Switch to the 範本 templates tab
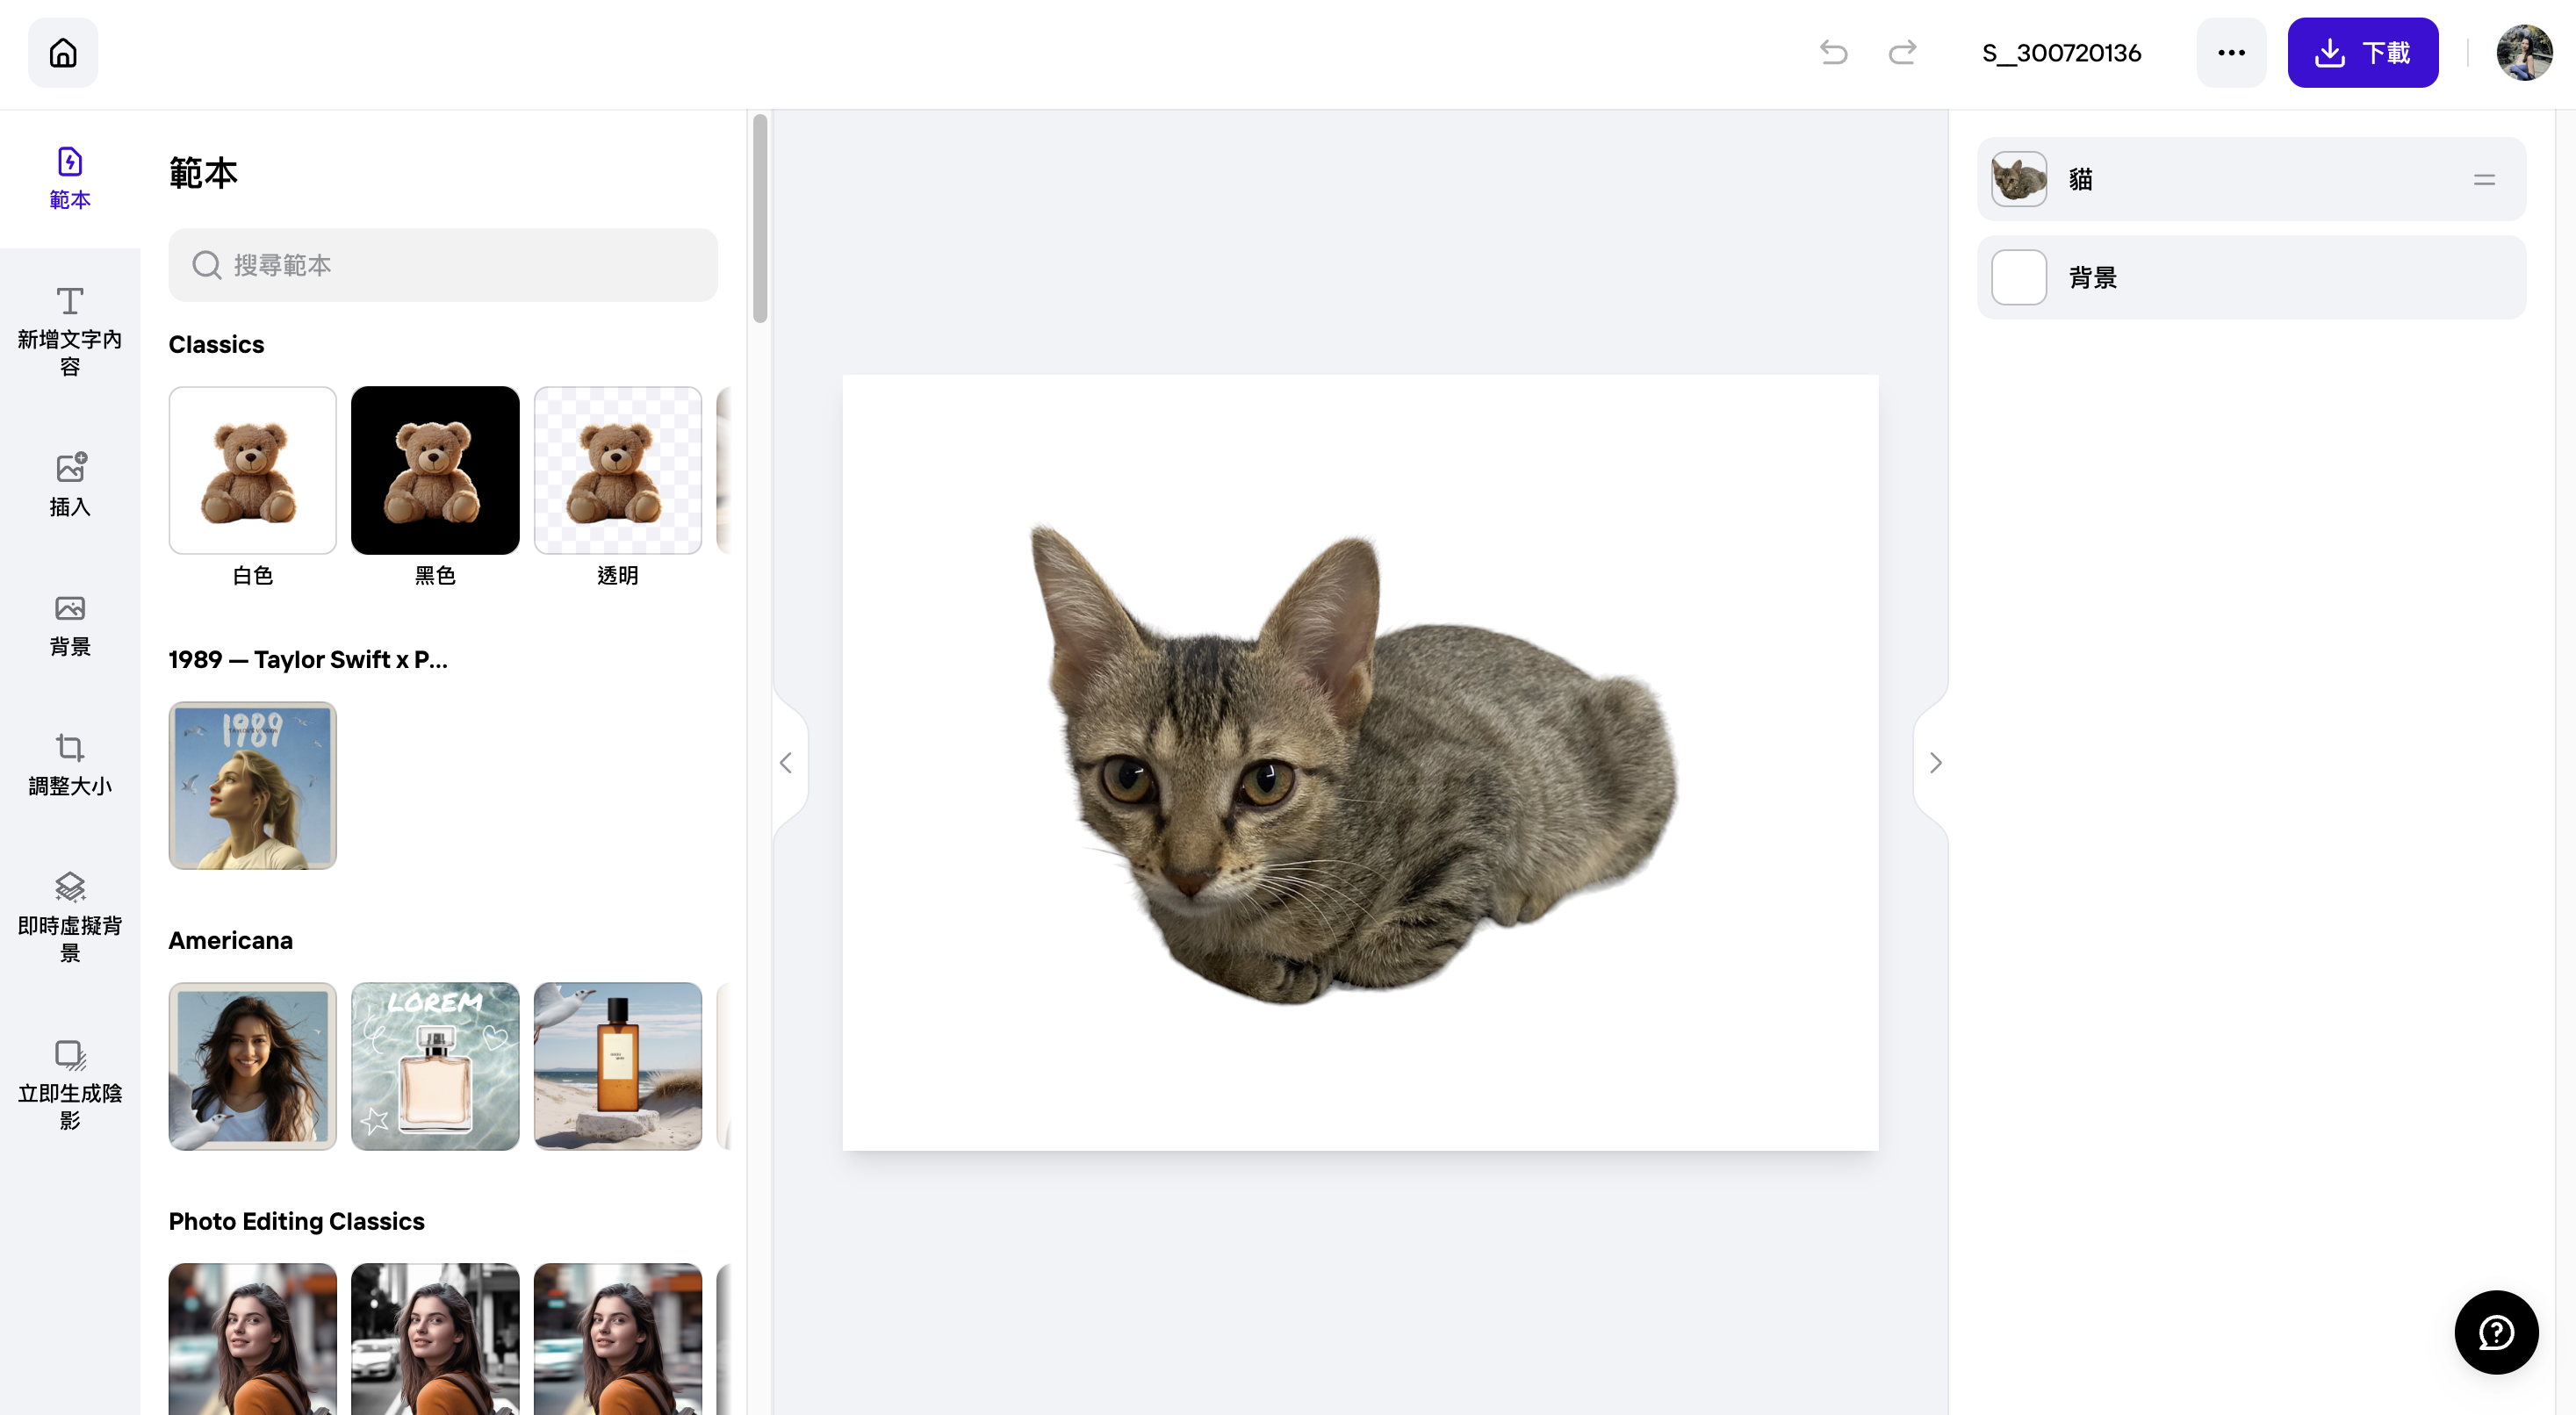Image resolution: width=2576 pixels, height=1415 pixels. 70,178
